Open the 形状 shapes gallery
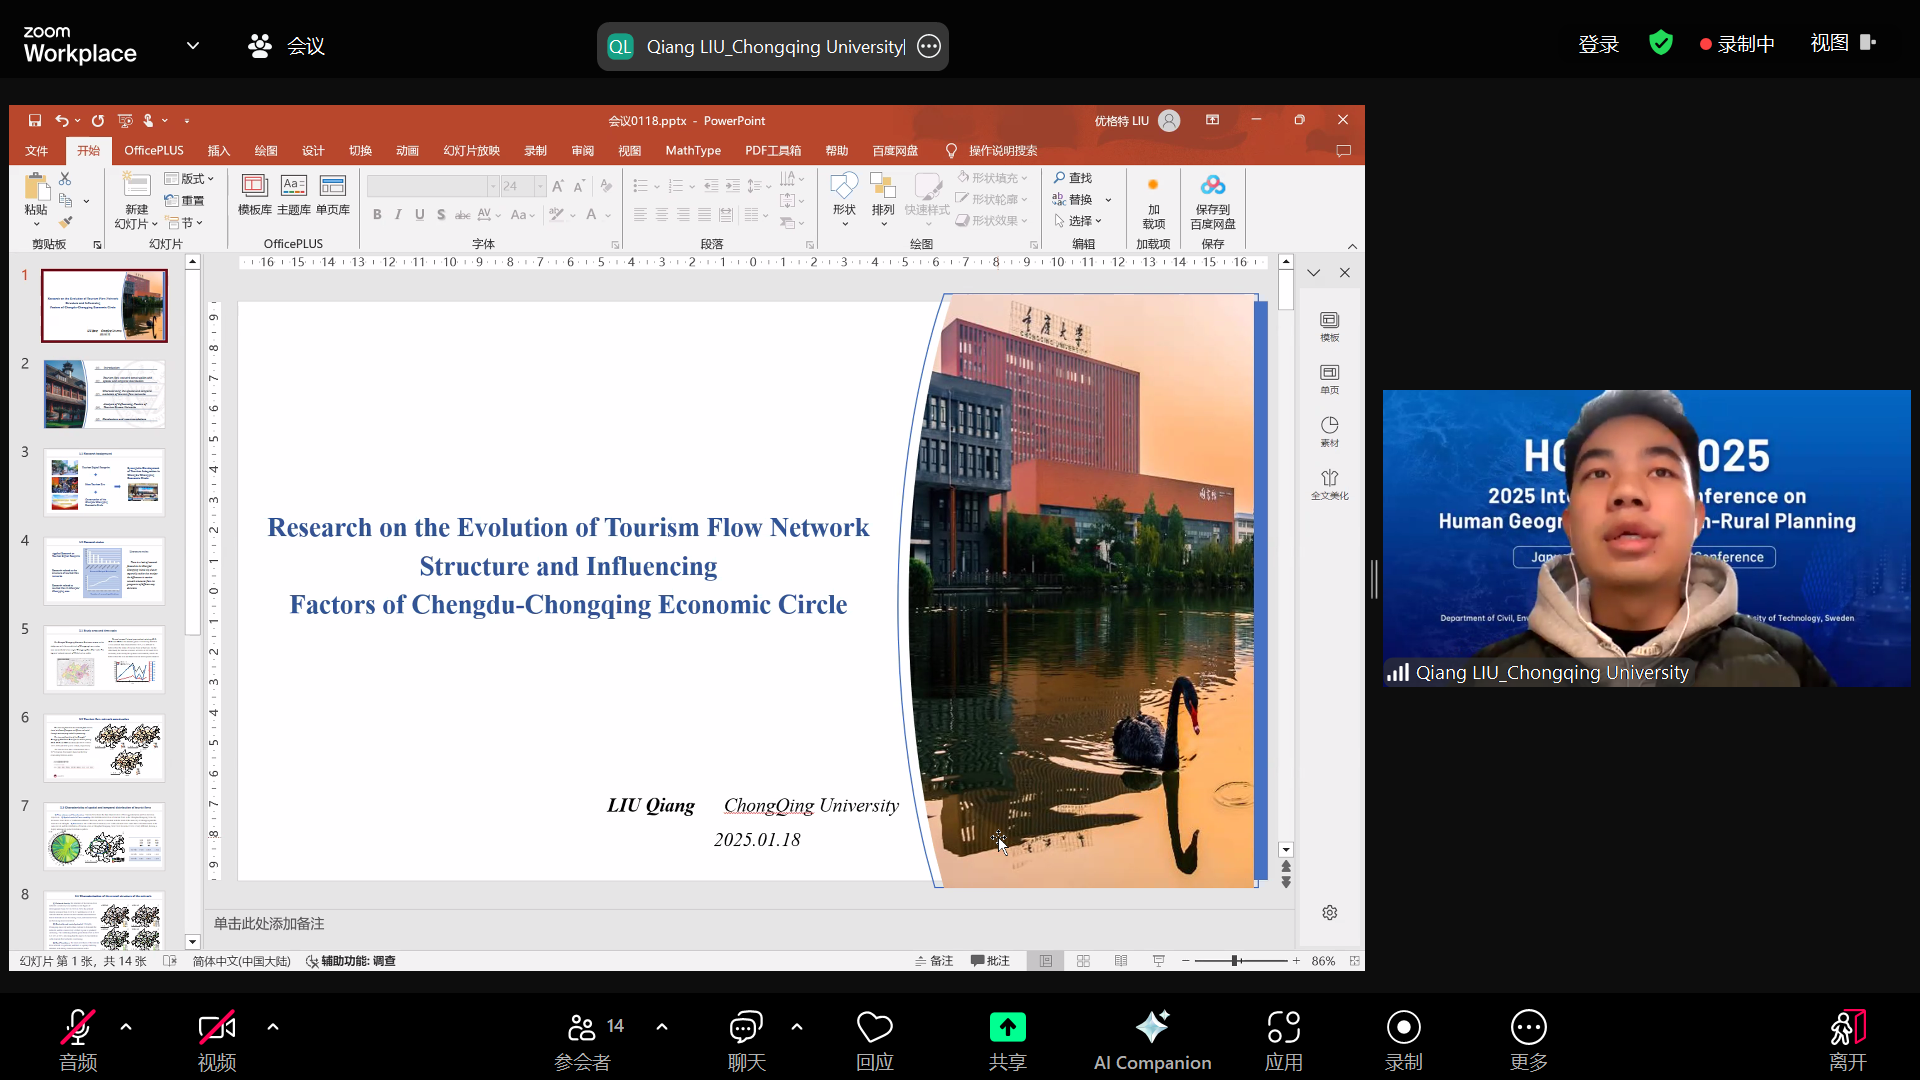 [x=844, y=198]
